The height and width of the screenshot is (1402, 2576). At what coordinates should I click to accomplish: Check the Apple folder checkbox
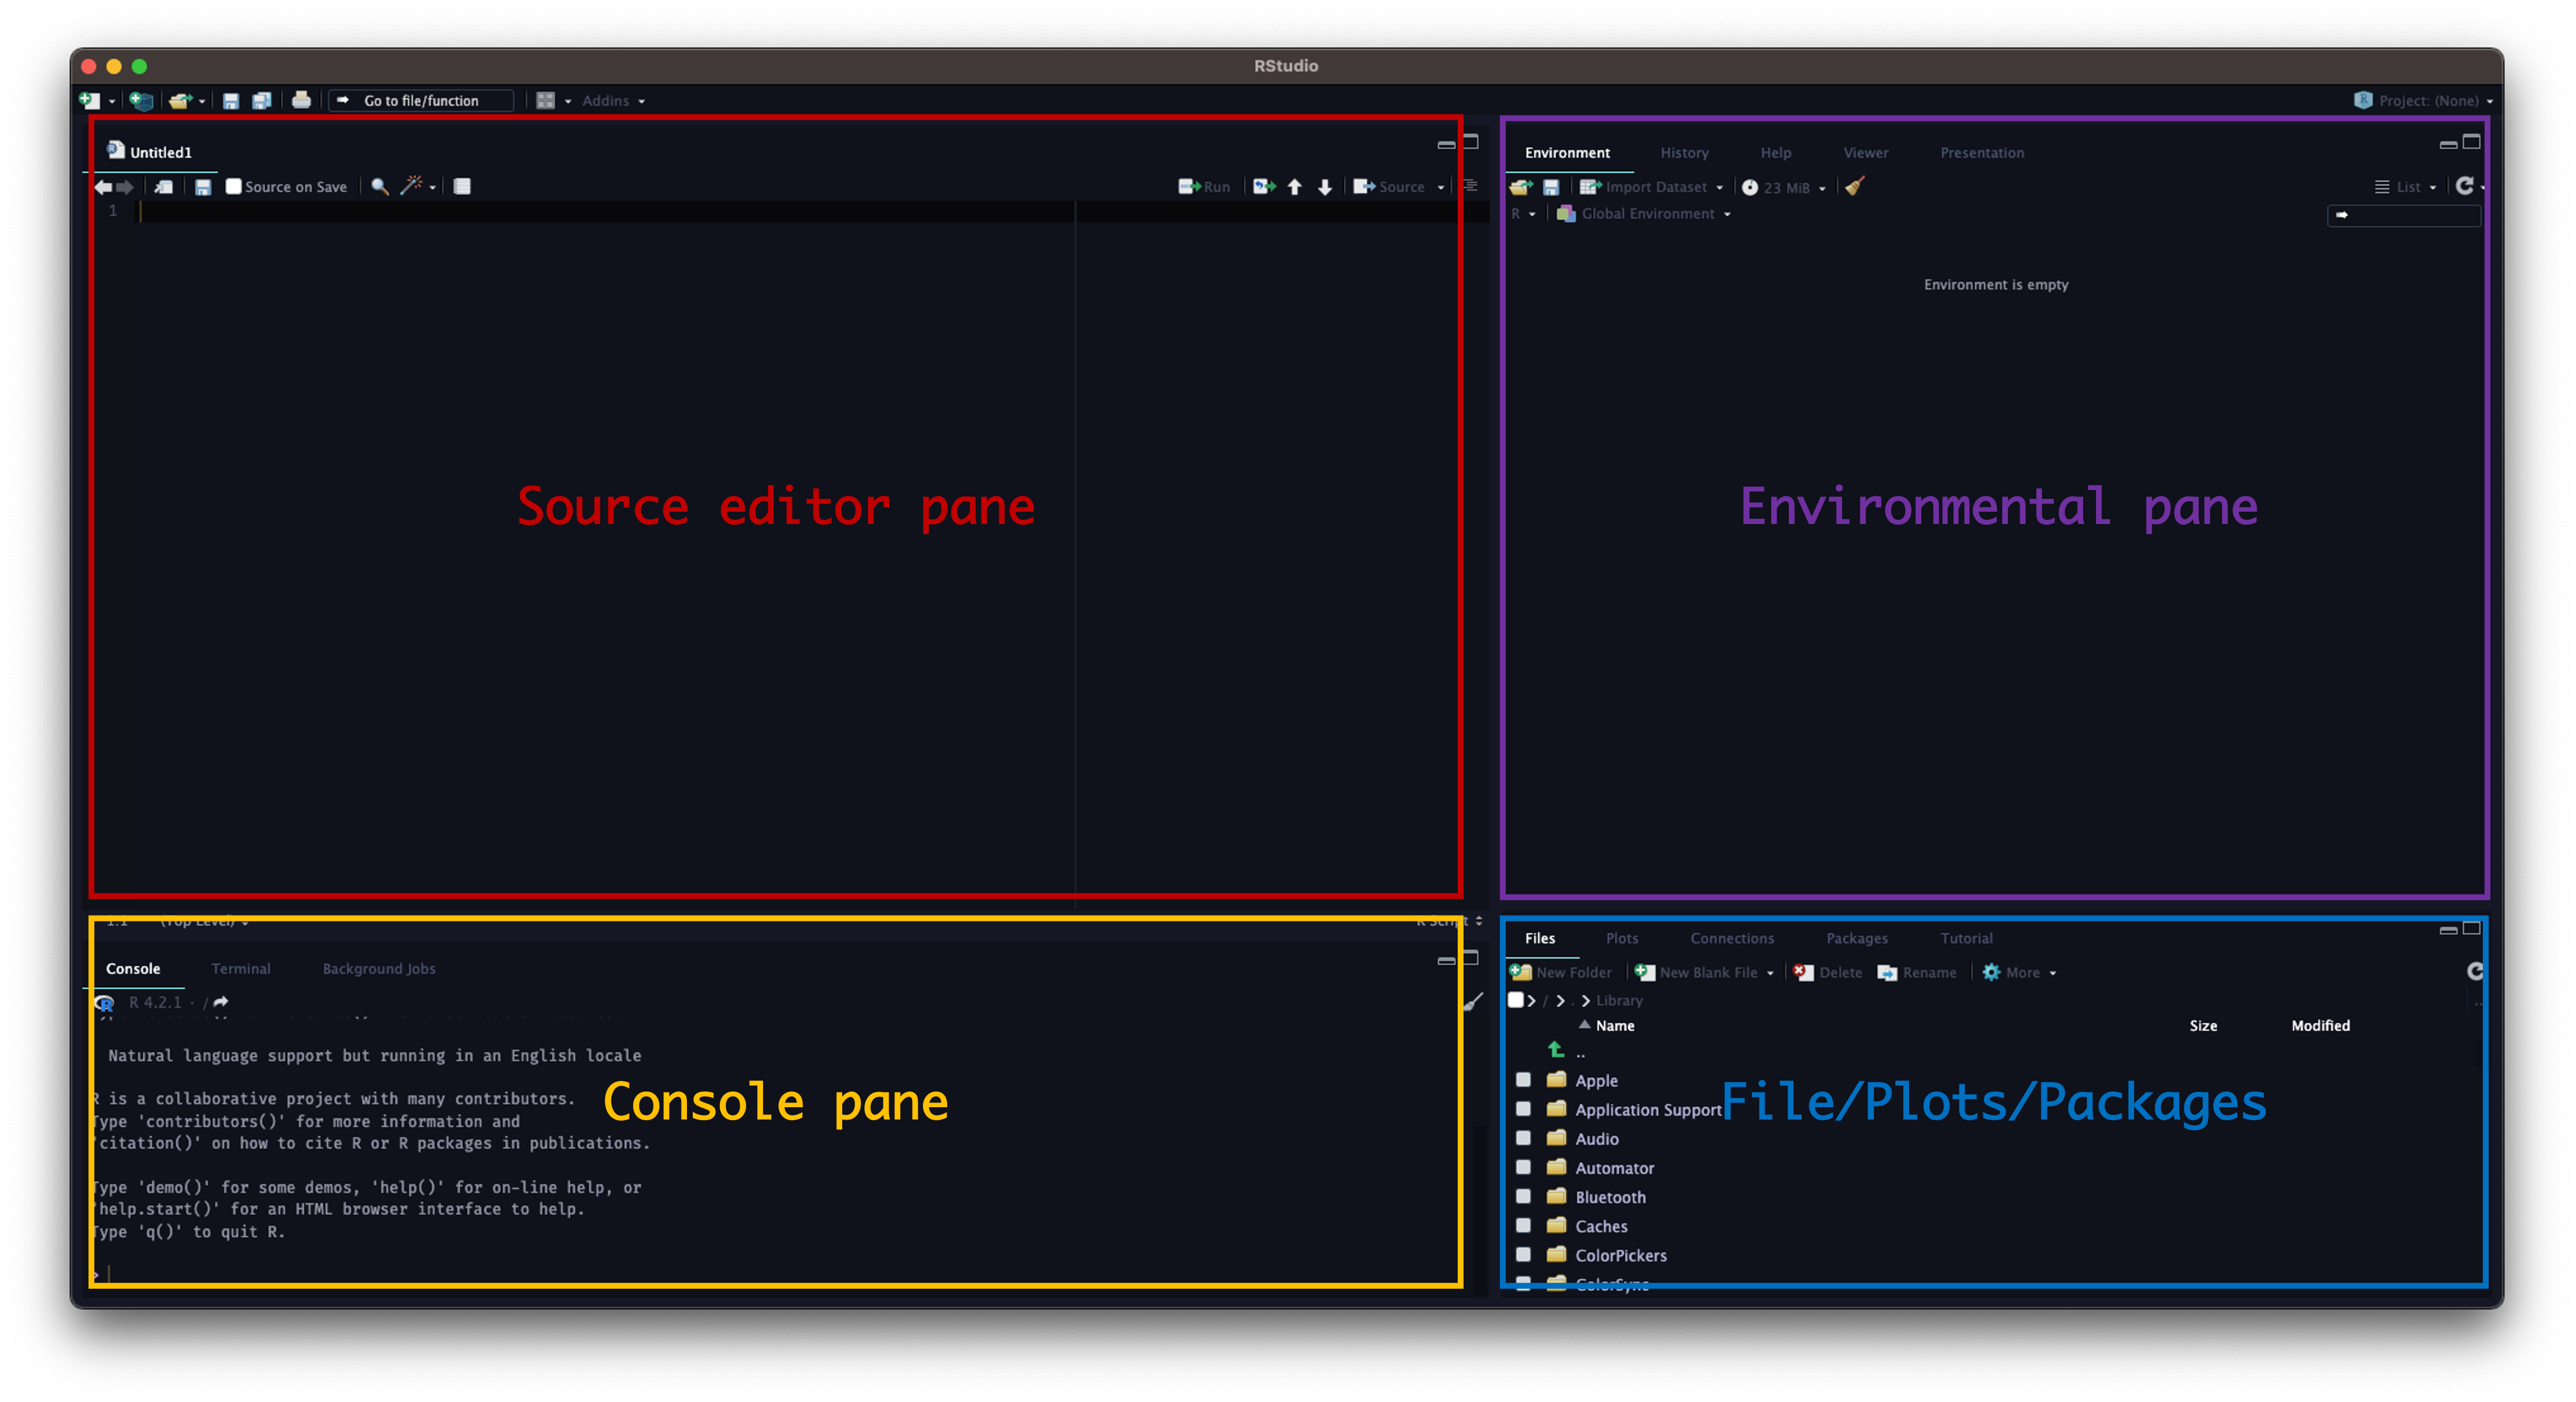point(1523,1080)
